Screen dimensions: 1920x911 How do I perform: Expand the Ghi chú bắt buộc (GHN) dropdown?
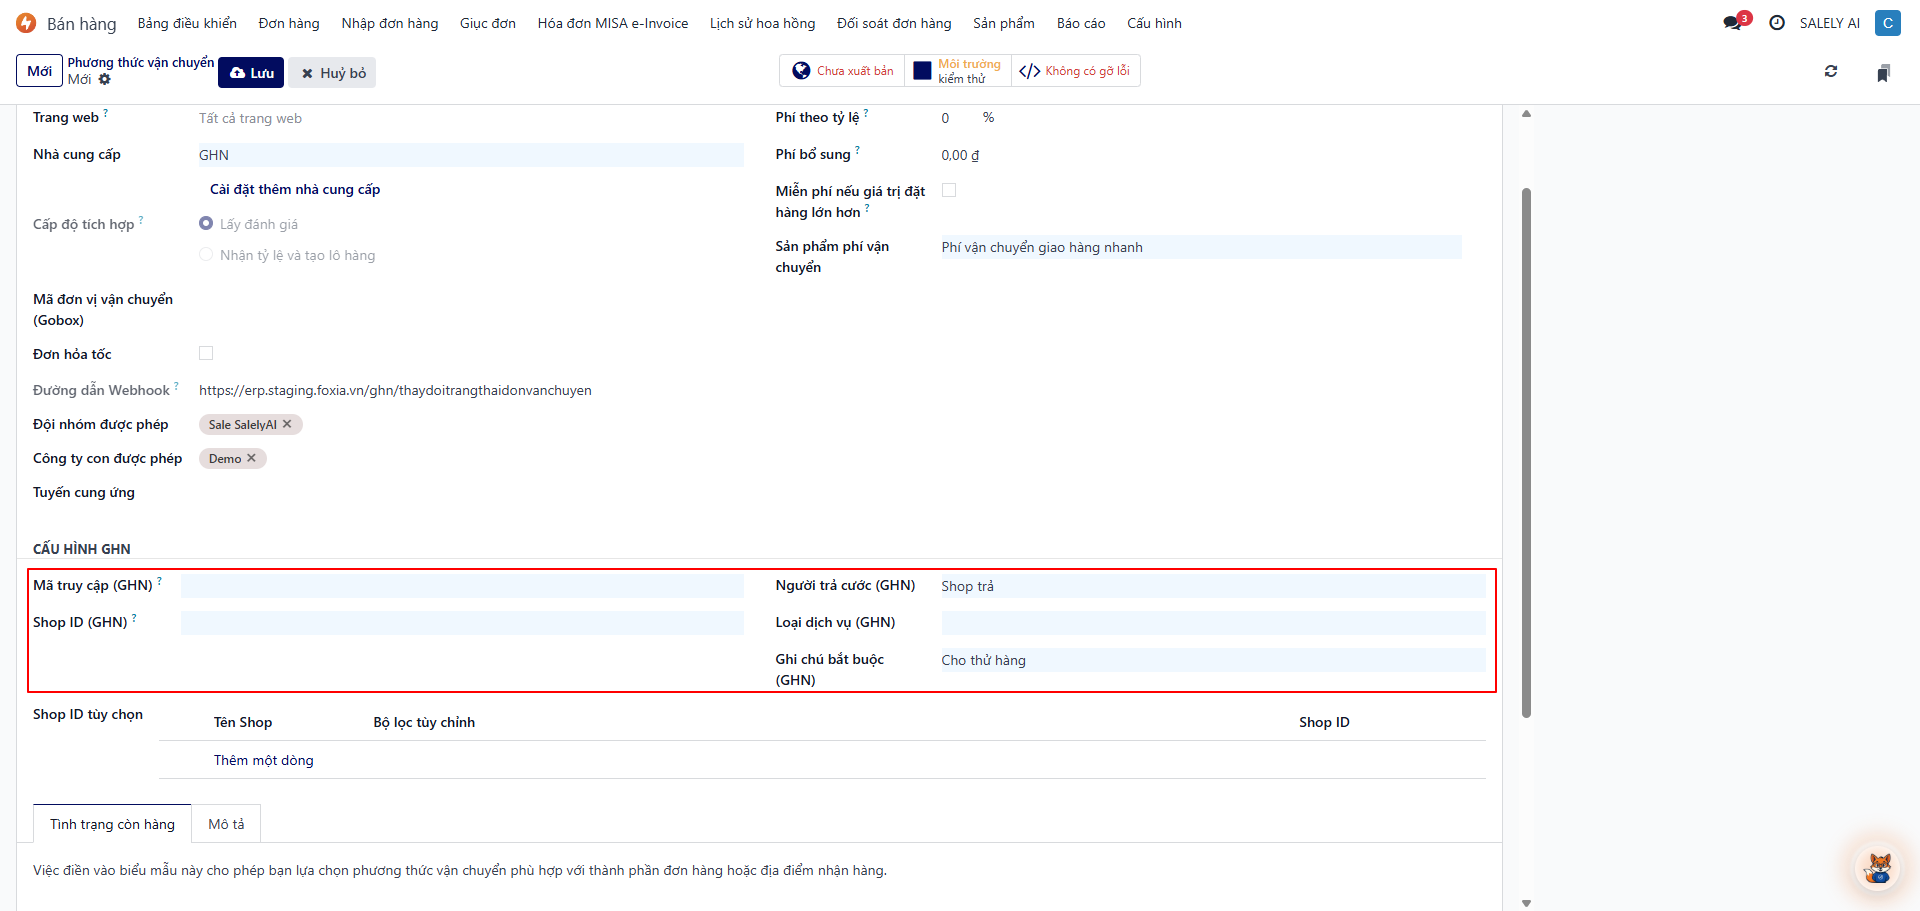click(x=1212, y=660)
